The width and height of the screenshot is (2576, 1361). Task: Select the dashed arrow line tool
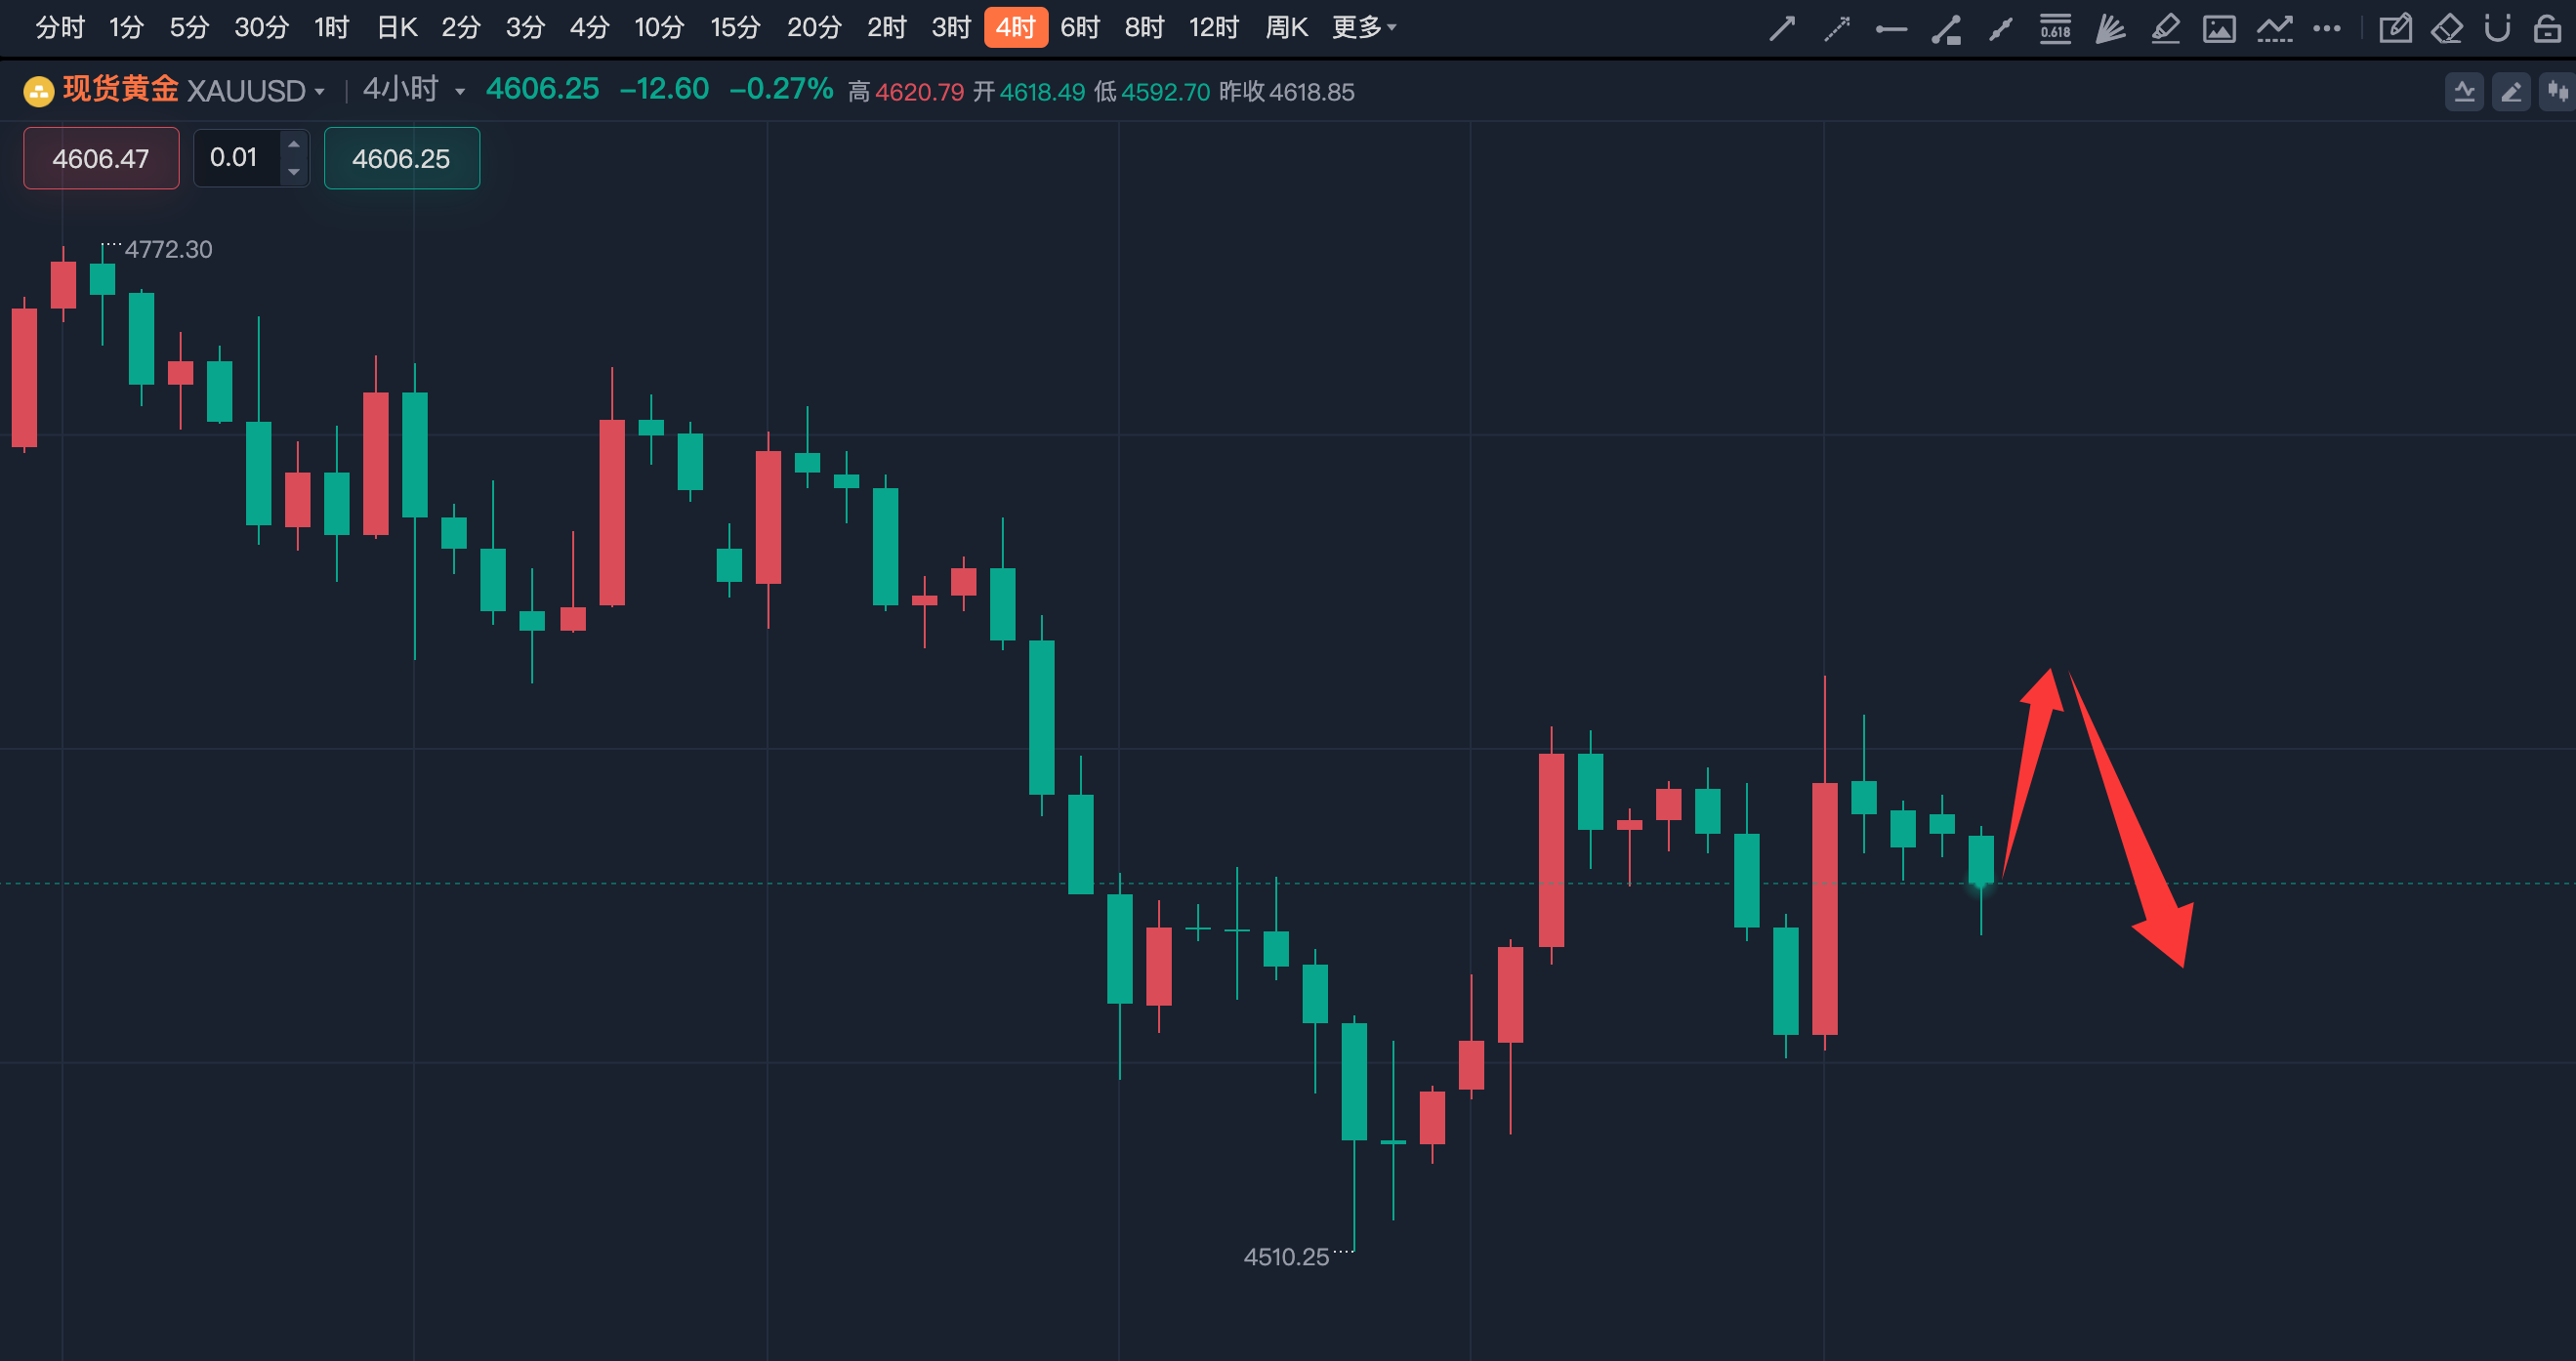point(1837,28)
